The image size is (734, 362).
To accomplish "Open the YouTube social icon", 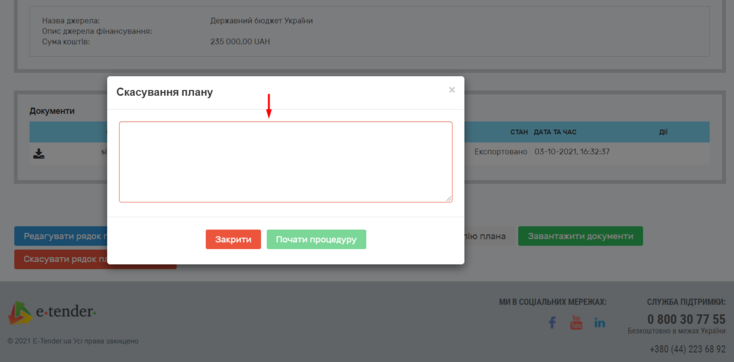I will point(576,322).
